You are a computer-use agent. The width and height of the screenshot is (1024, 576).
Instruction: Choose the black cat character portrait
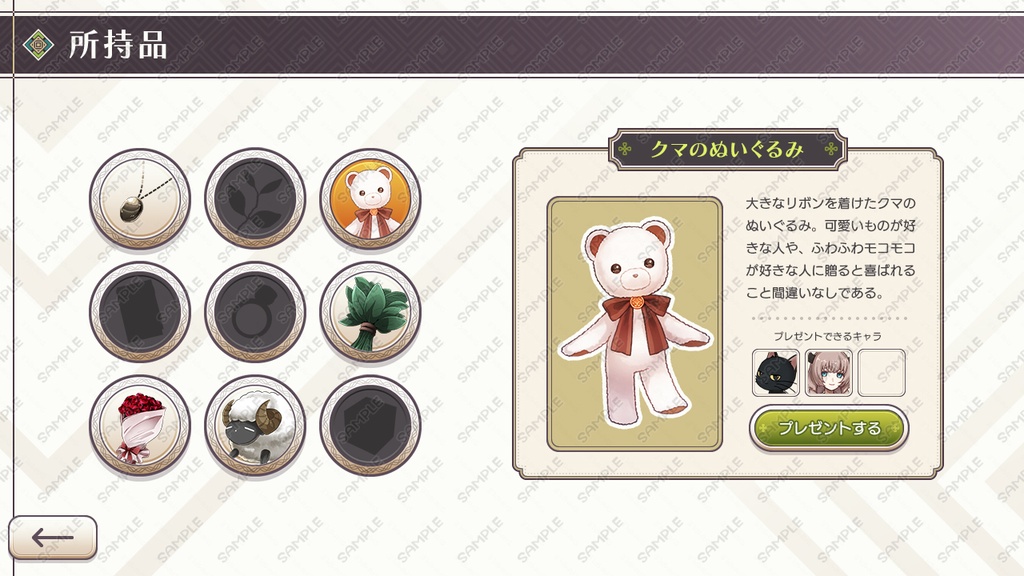[776, 373]
